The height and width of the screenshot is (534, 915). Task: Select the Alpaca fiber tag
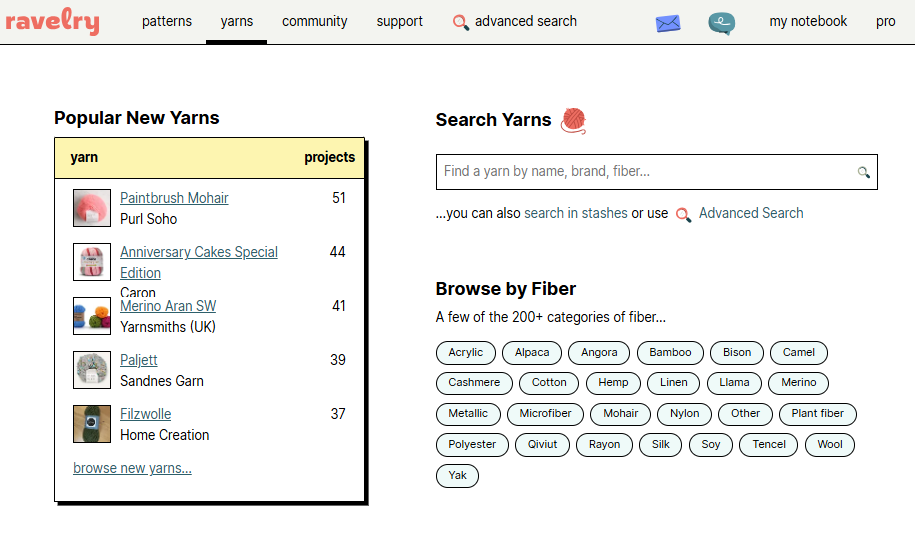pyautogui.click(x=532, y=352)
